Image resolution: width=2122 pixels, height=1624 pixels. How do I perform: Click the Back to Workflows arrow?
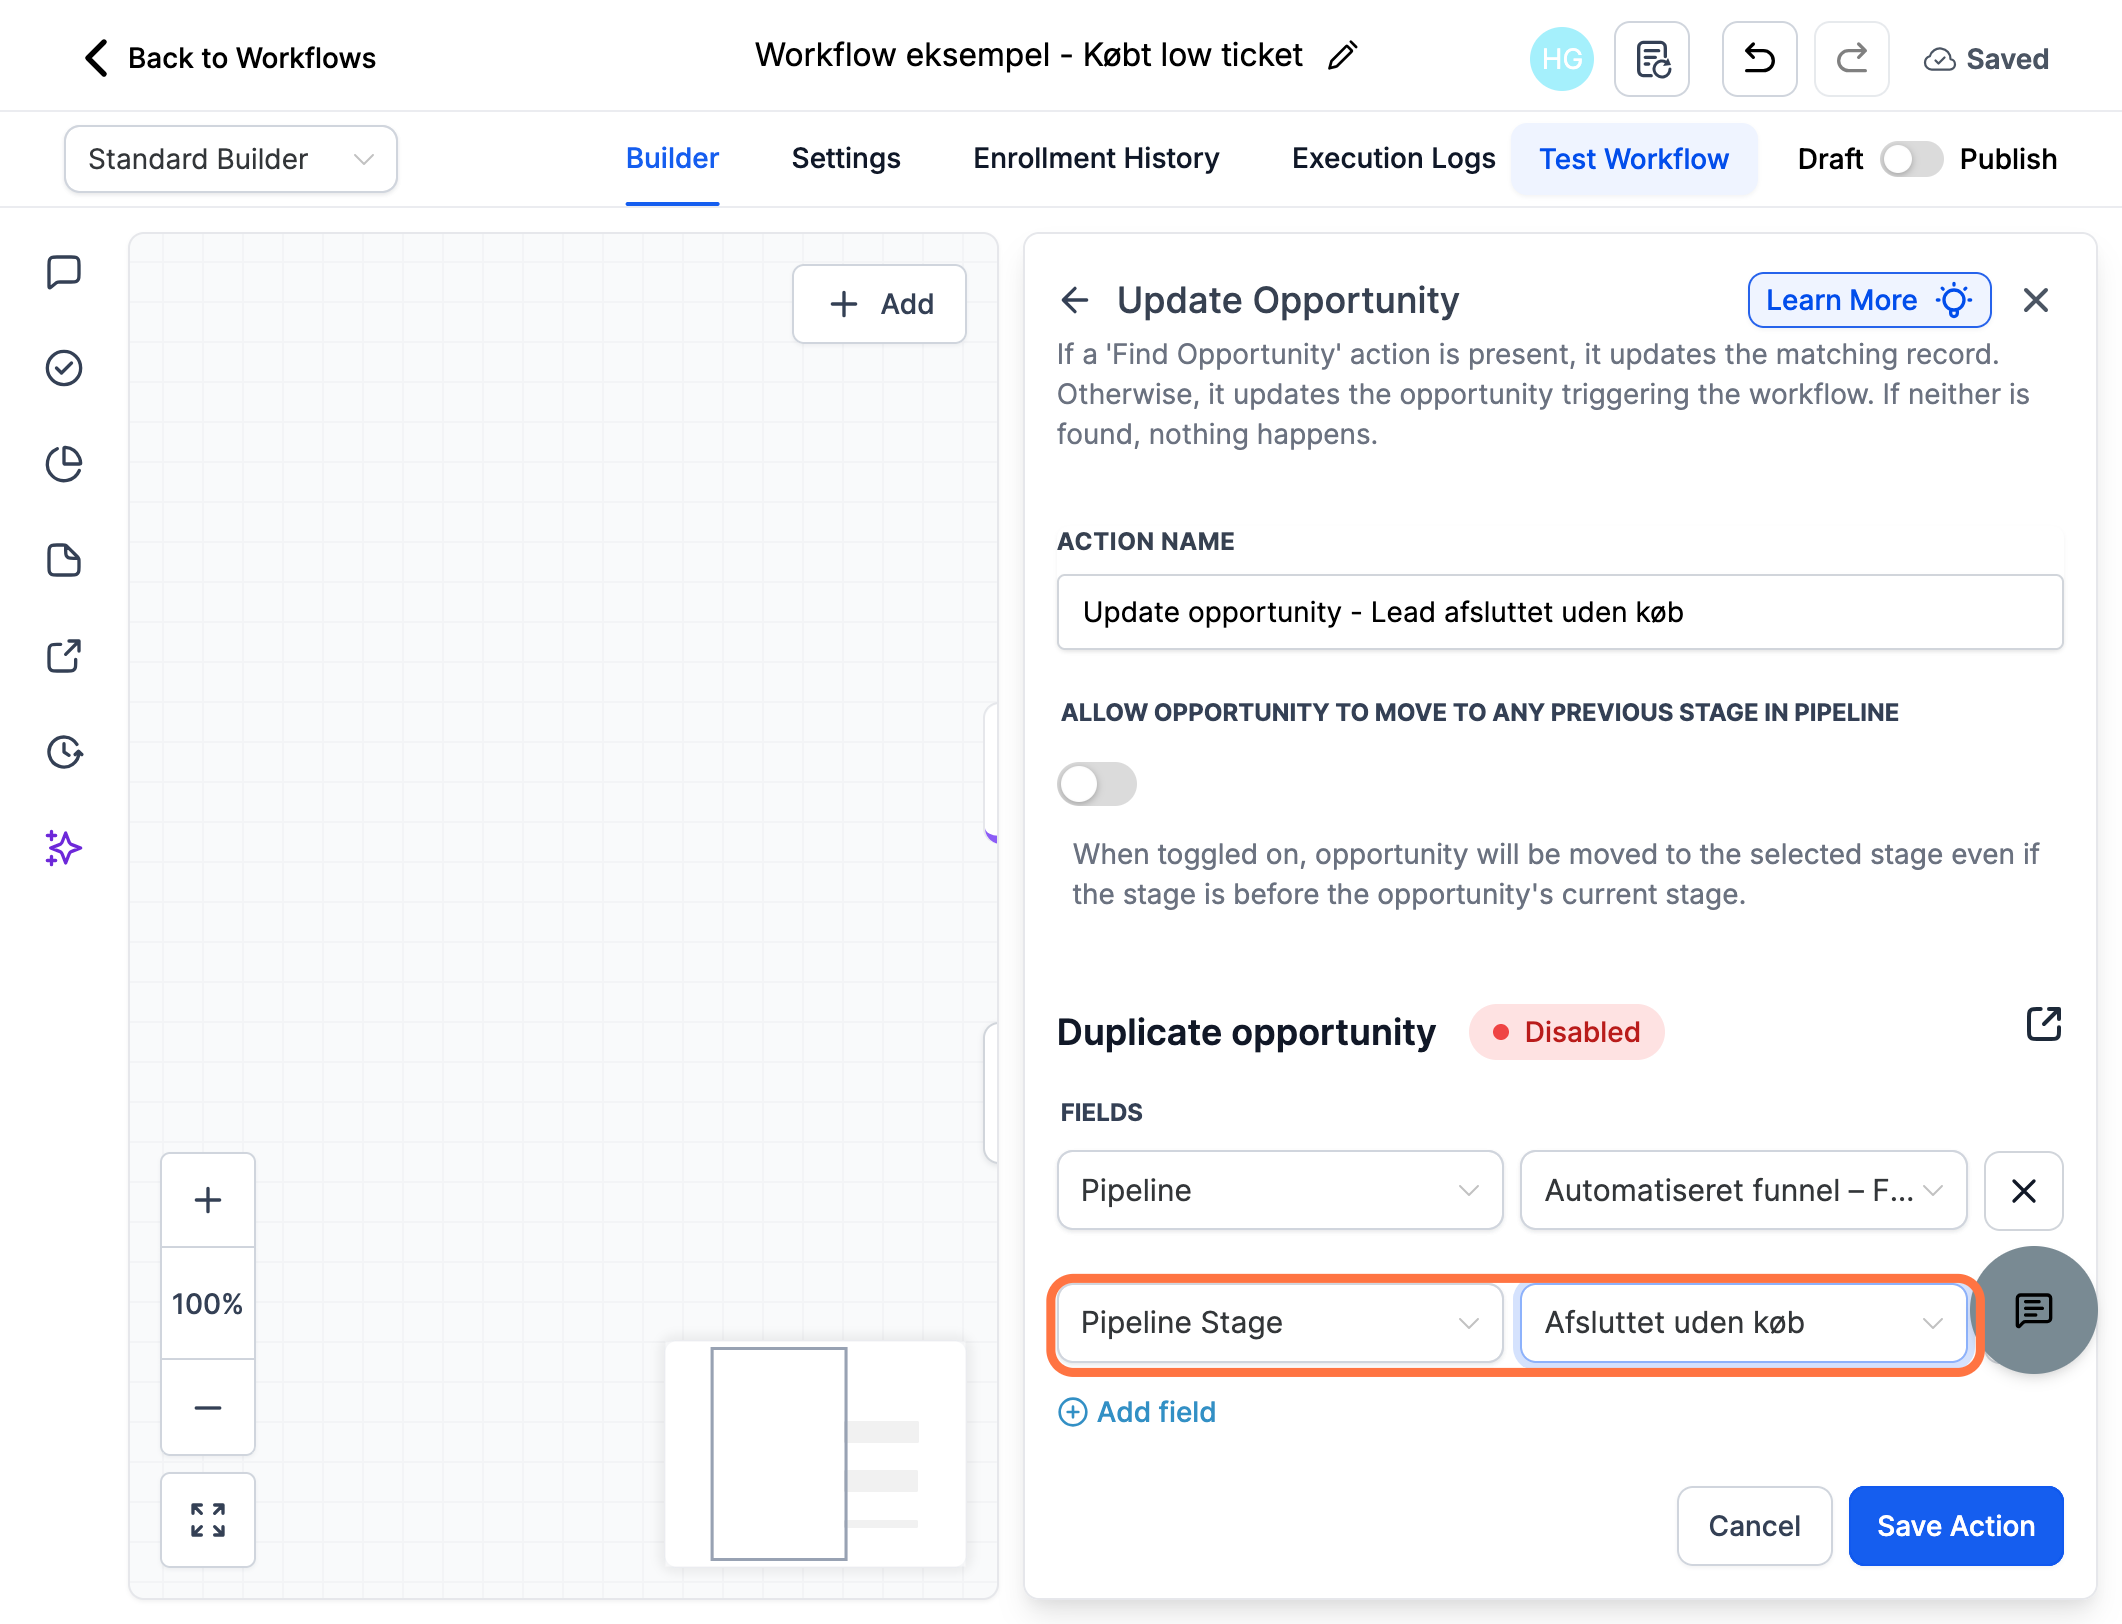point(96,58)
